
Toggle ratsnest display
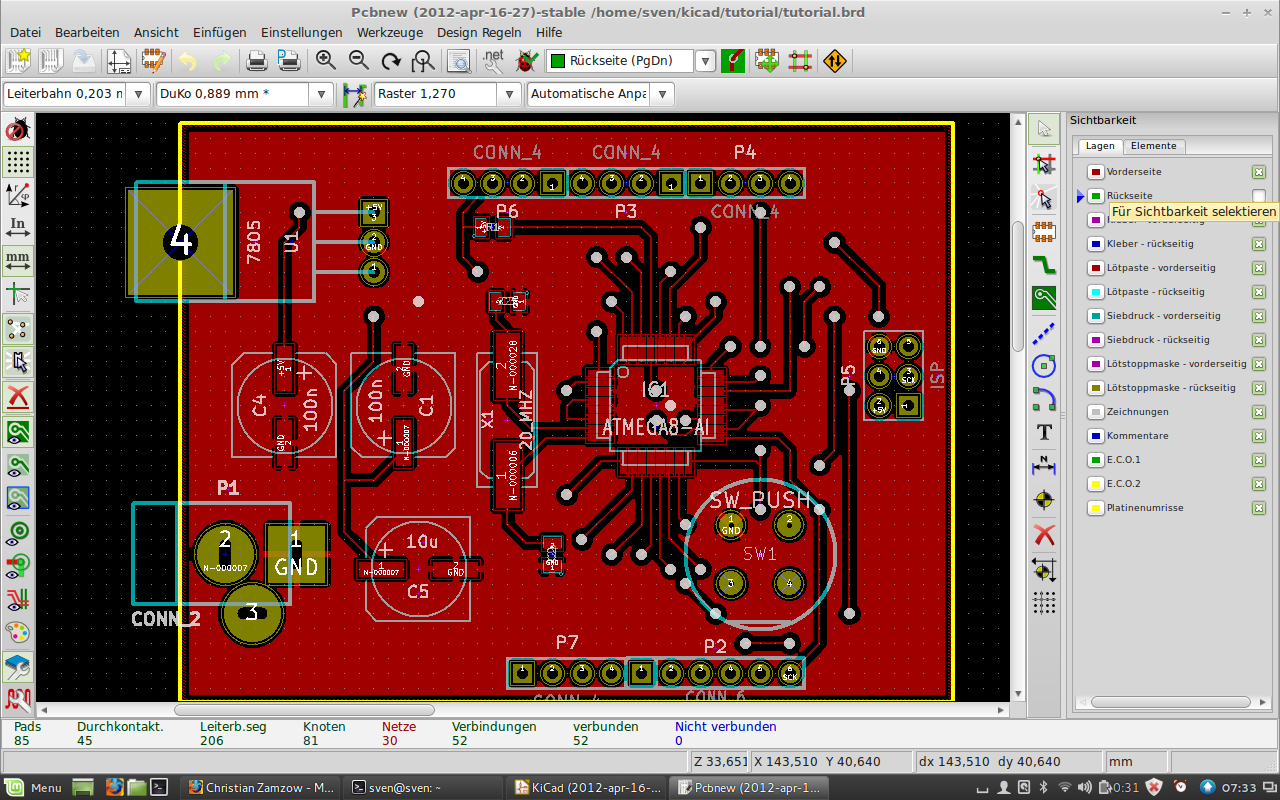pos(18,328)
